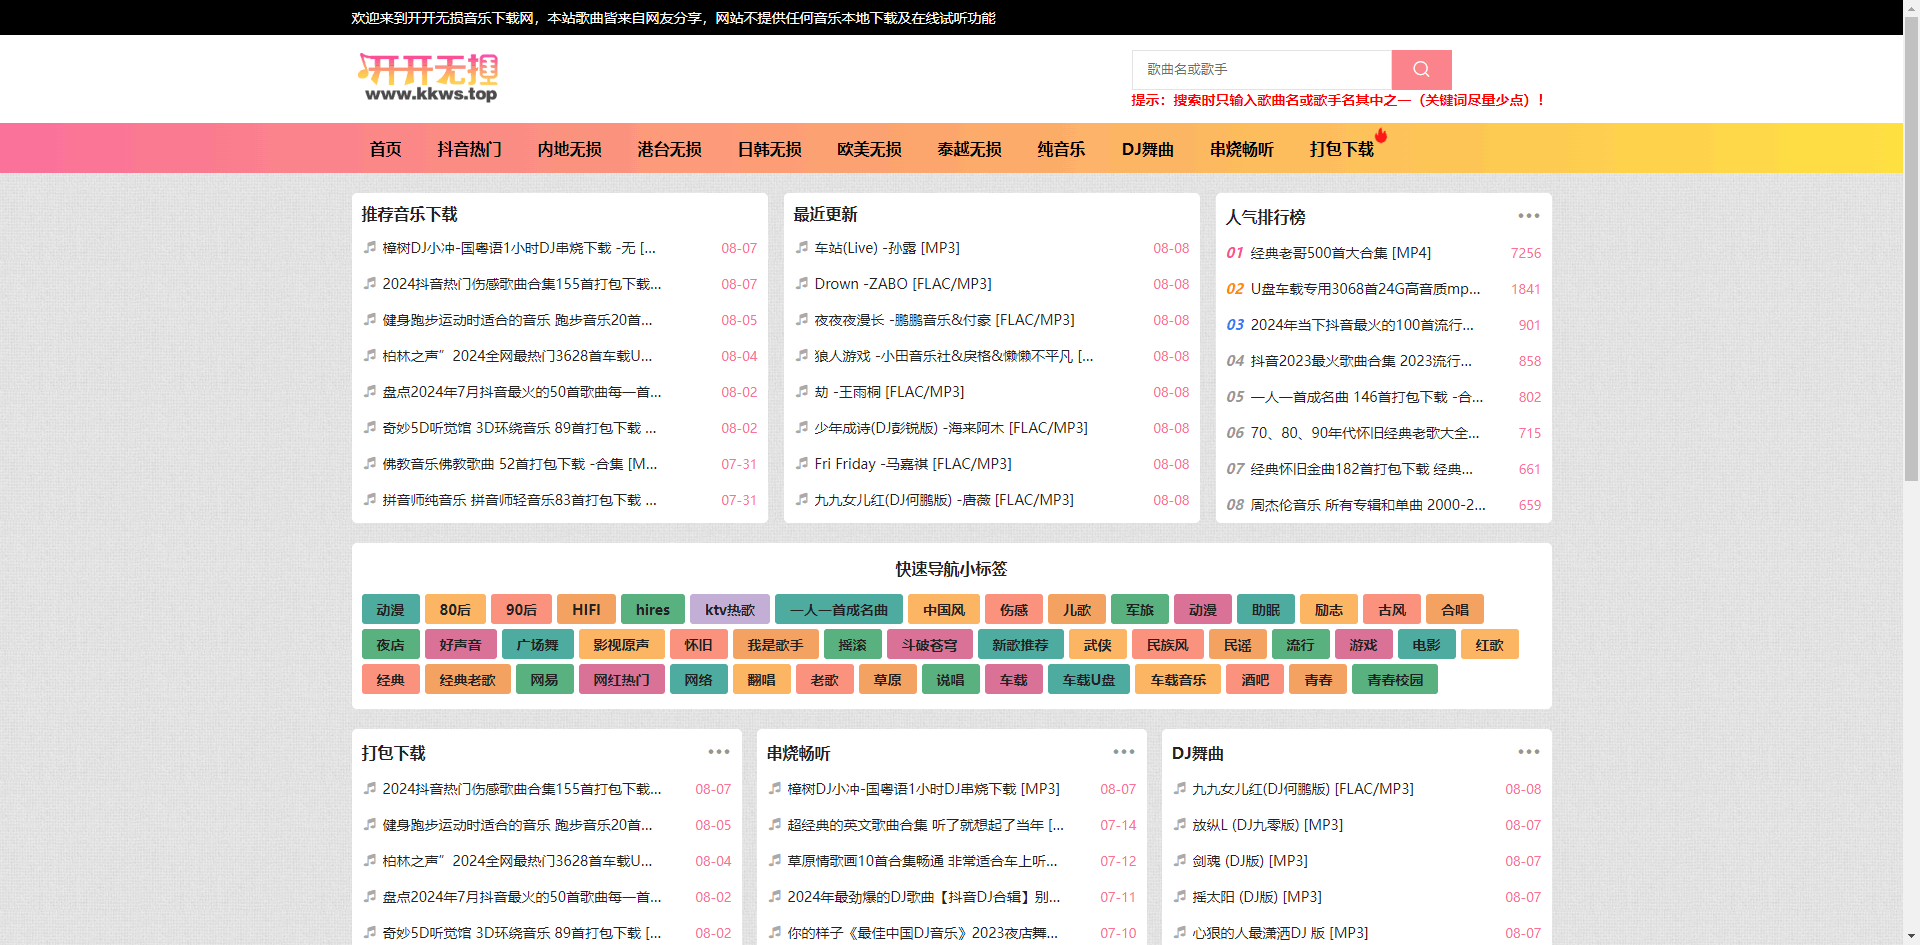1920x945 pixels.
Task: Click note icon beside 2024年最劲爆的DJ歌曲
Action: (775, 896)
